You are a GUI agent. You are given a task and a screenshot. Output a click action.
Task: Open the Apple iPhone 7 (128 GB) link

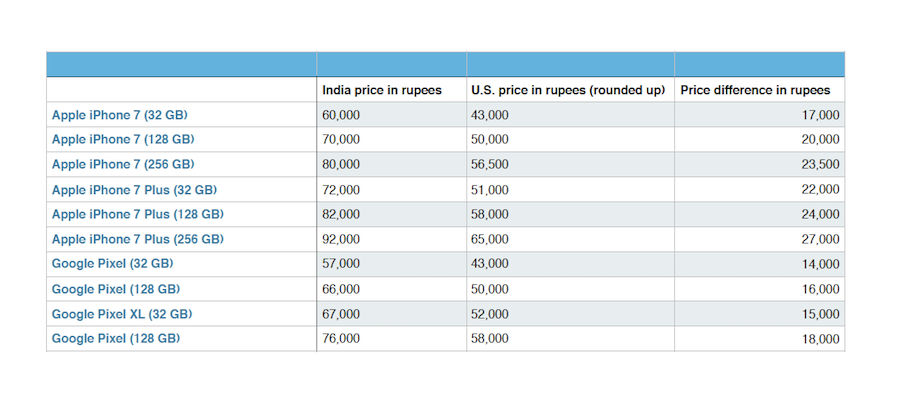[x=123, y=140]
